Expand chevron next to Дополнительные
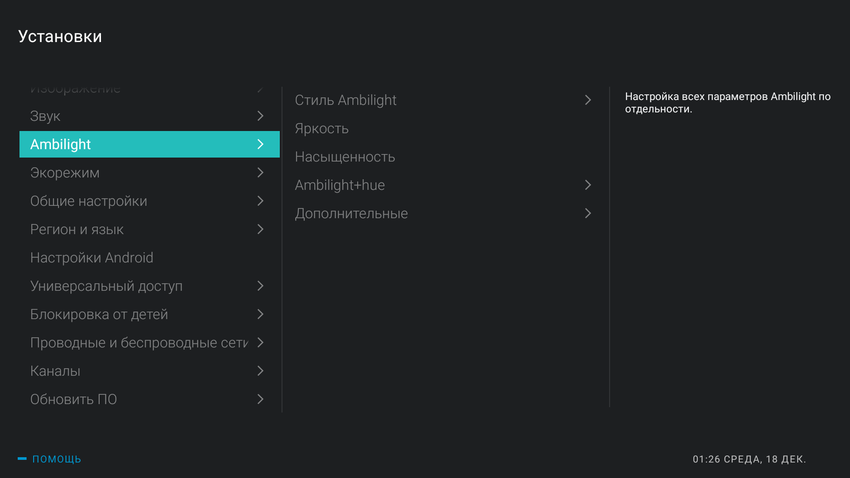Image resolution: width=850 pixels, height=478 pixels. (588, 213)
